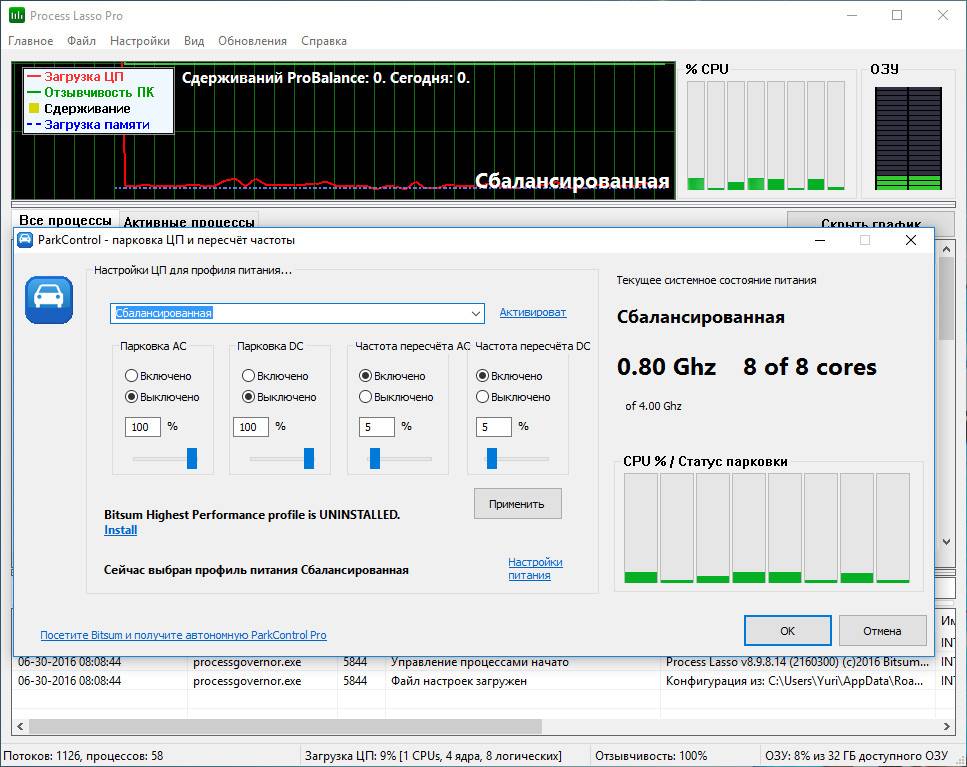Click the Парковка AC slider handle

pyautogui.click(x=192, y=458)
